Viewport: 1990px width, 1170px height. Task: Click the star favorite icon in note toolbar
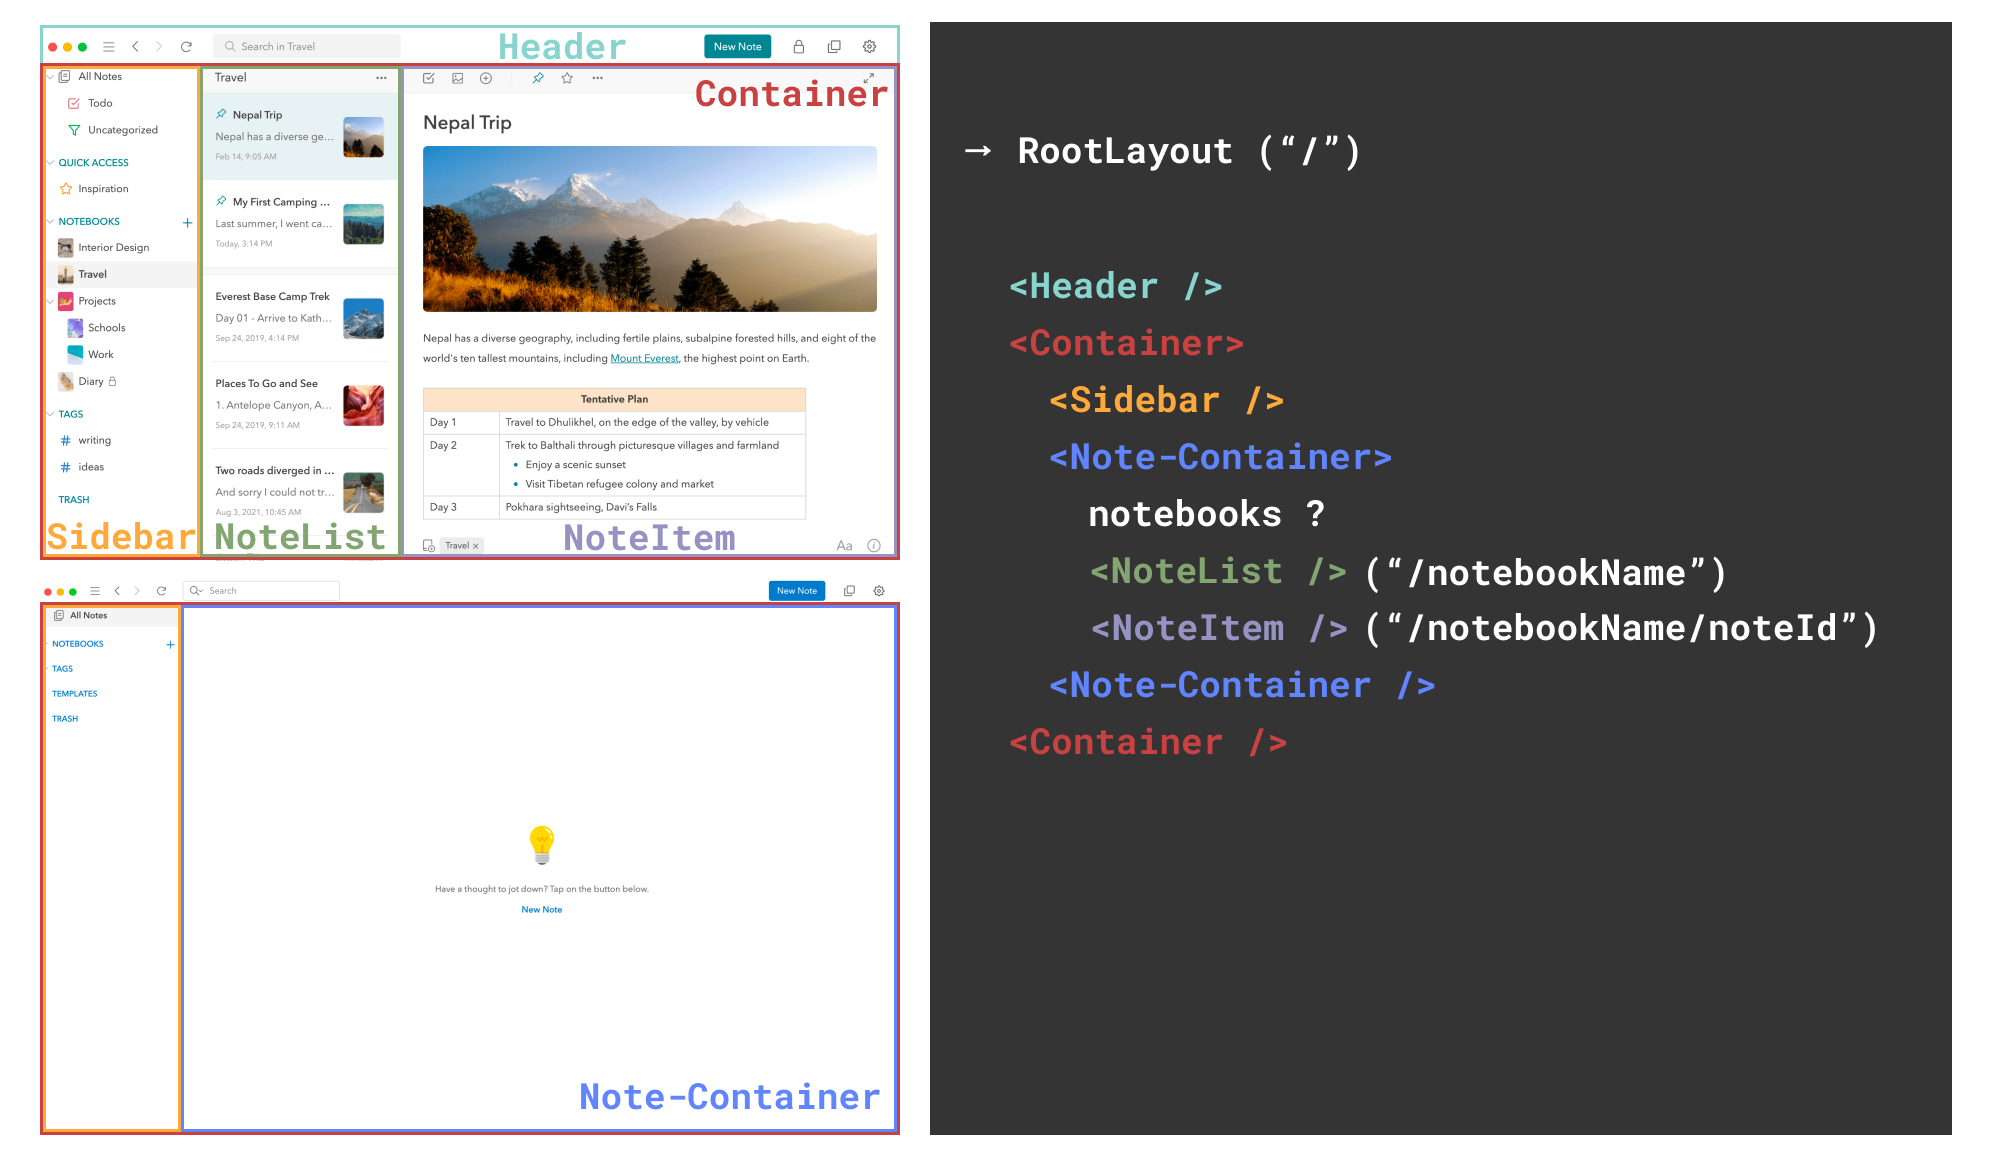pos(567,78)
